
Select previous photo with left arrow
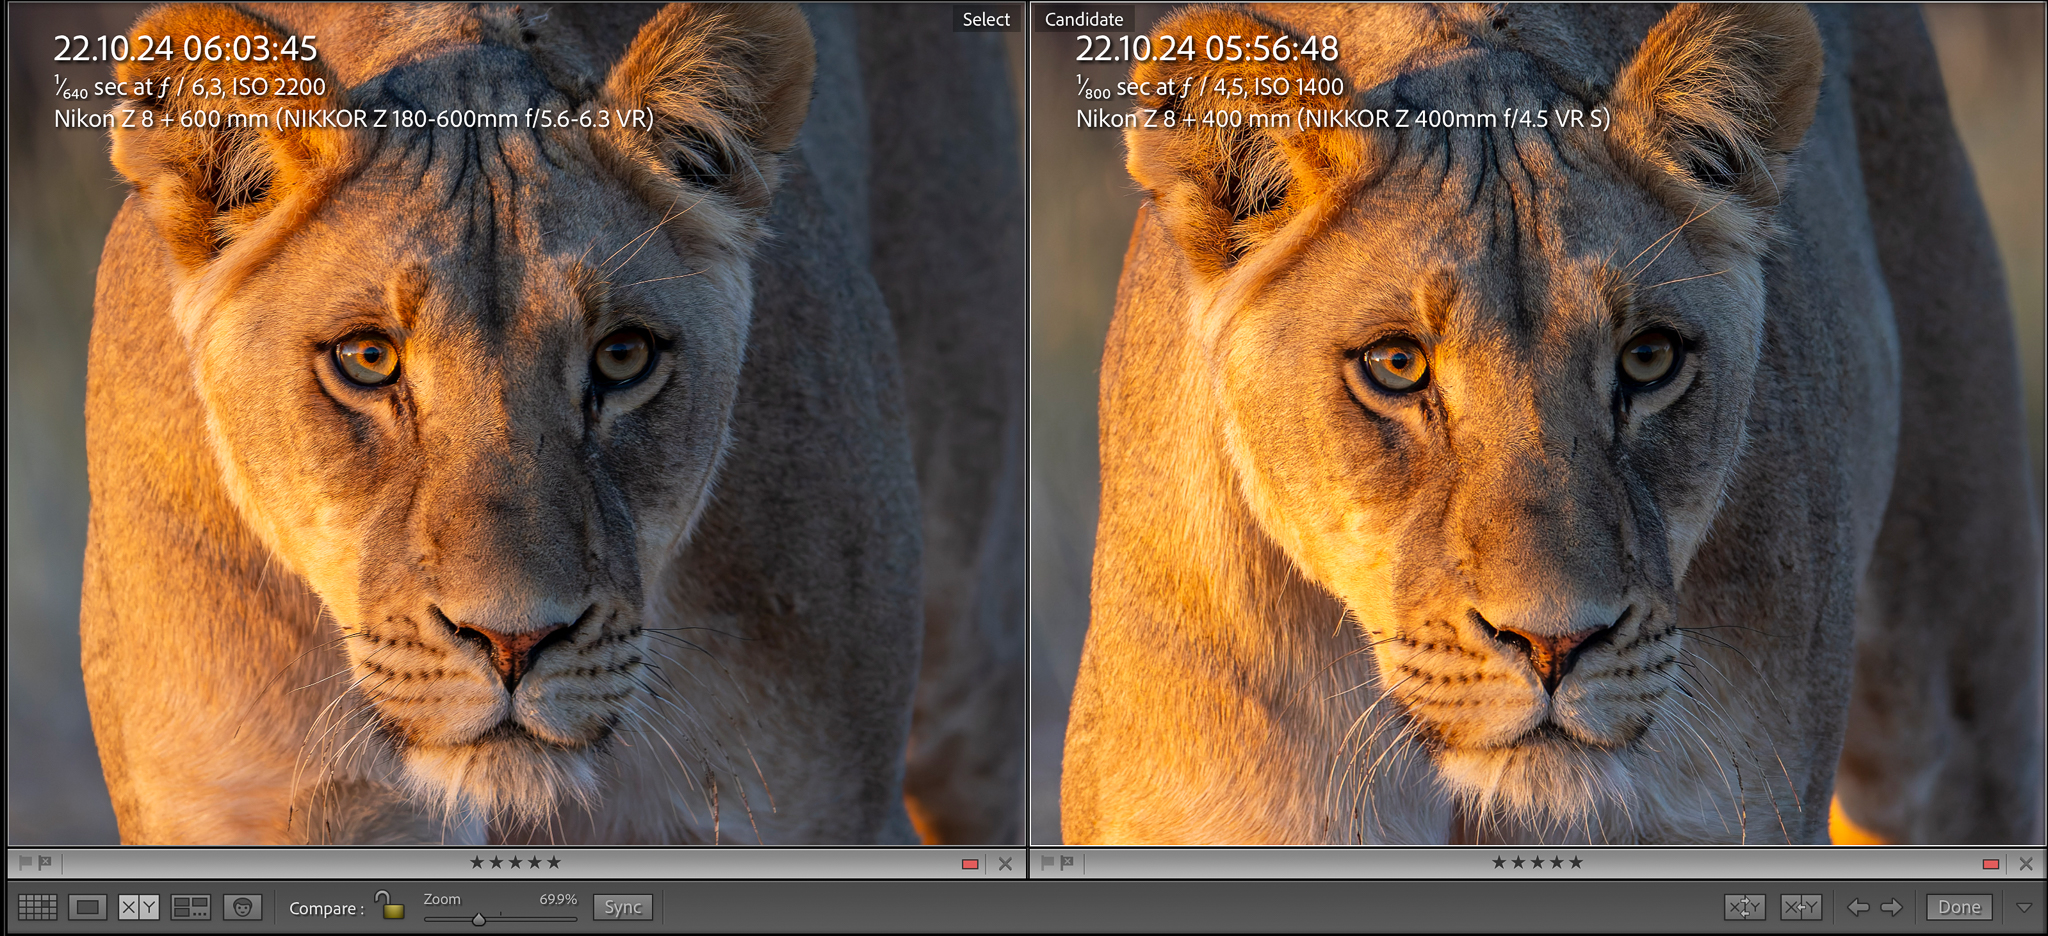1858,907
